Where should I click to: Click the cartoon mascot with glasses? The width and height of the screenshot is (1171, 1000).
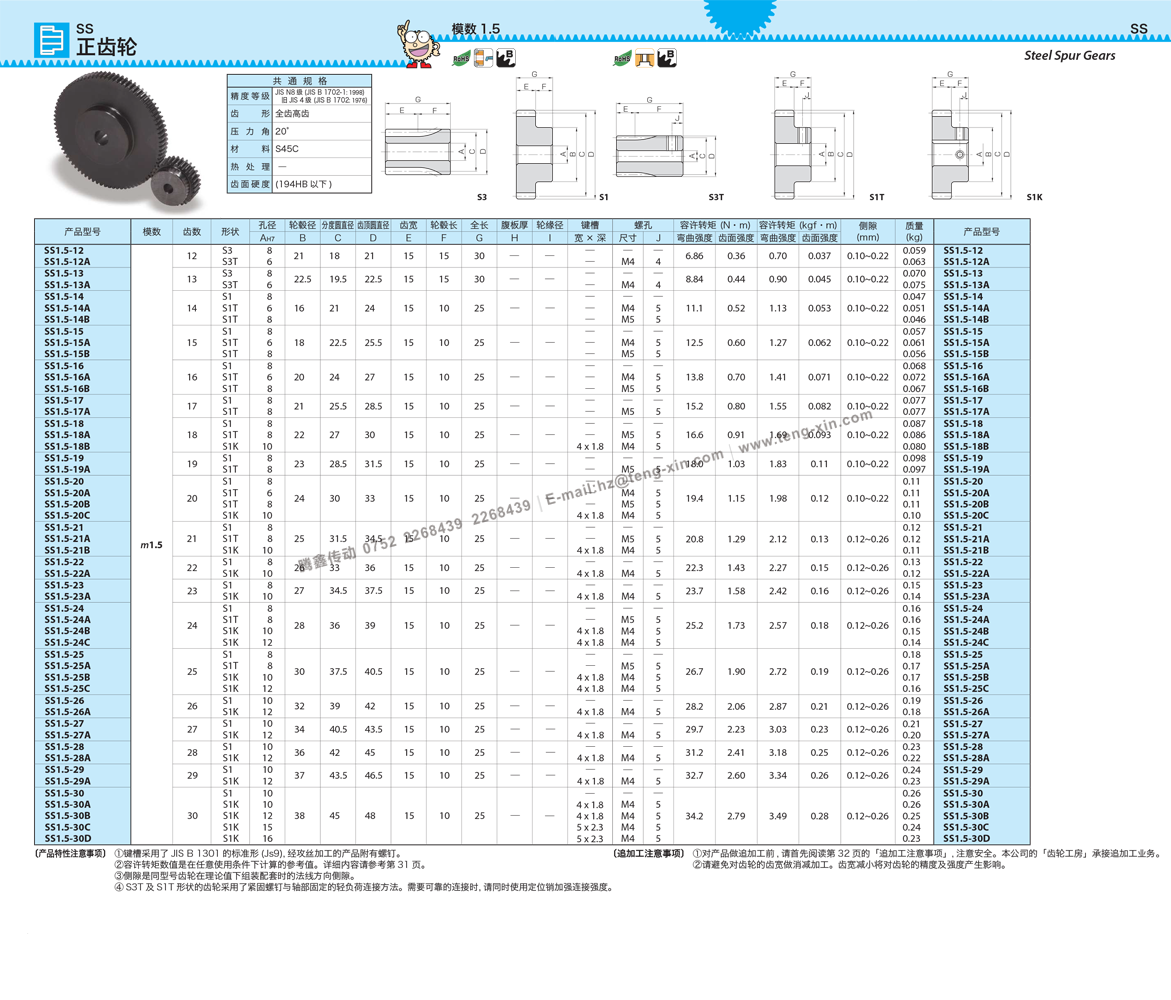tap(418, 43)
